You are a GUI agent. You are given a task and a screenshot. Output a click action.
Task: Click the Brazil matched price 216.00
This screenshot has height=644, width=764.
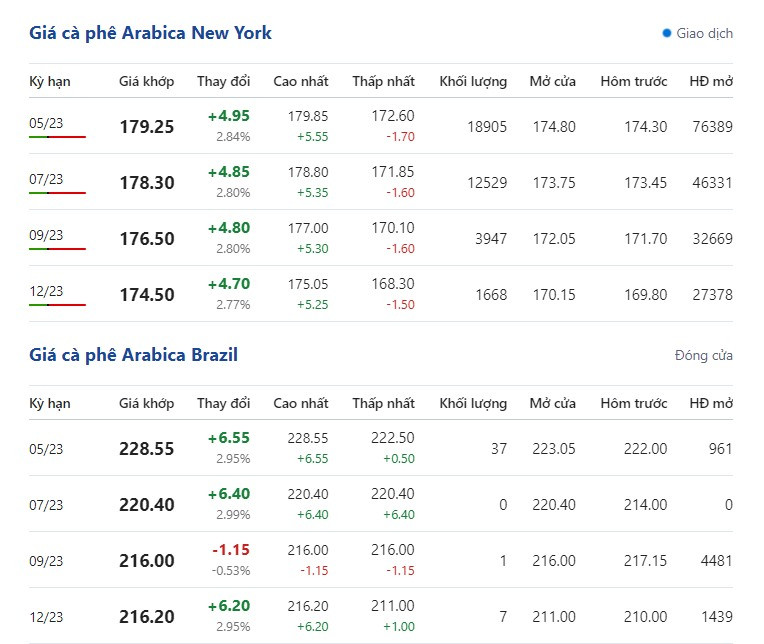pyautogui.click(x=147, y=561)
